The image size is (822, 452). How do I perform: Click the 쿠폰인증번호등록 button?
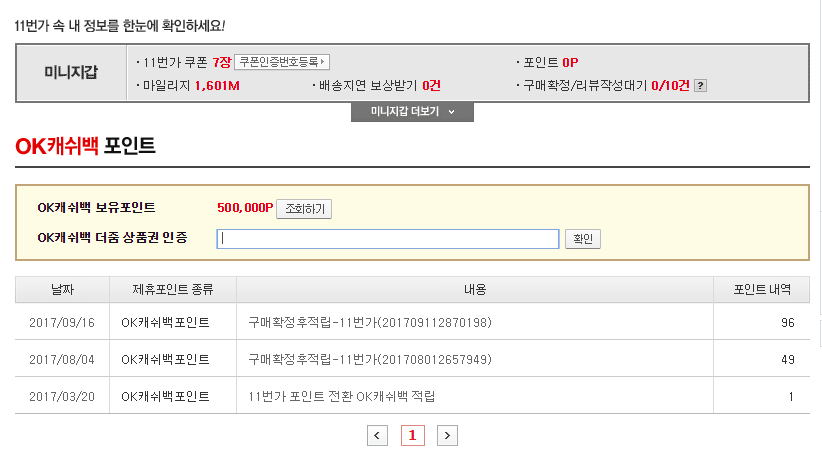click(x=282, y=62)
